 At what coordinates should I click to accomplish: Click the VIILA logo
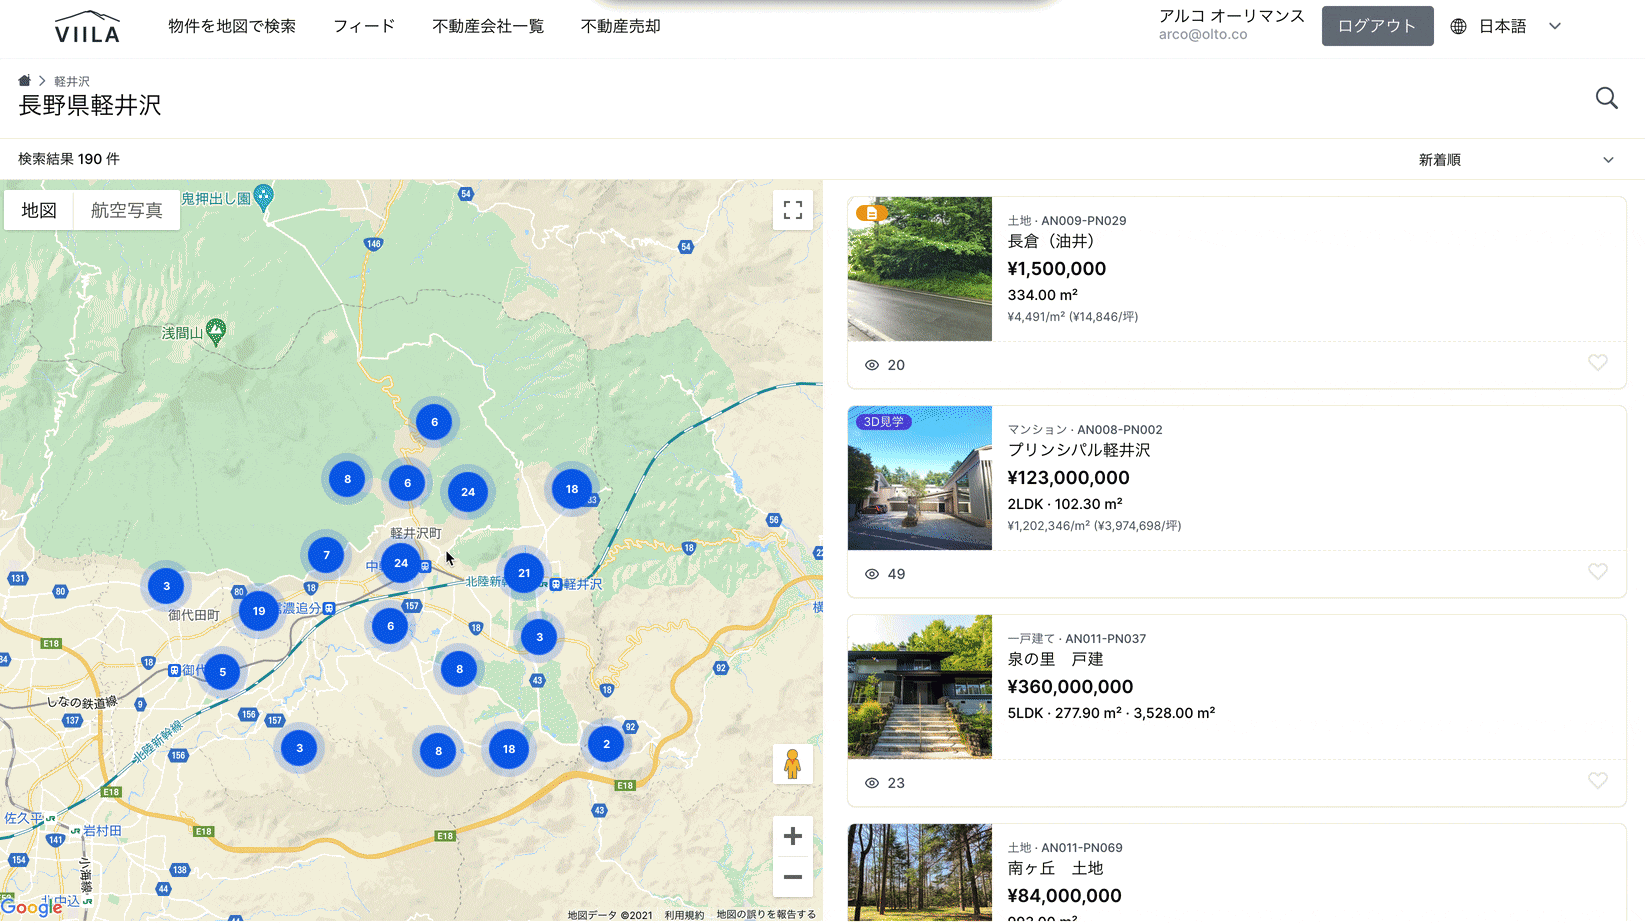click(x=87, y=27)
